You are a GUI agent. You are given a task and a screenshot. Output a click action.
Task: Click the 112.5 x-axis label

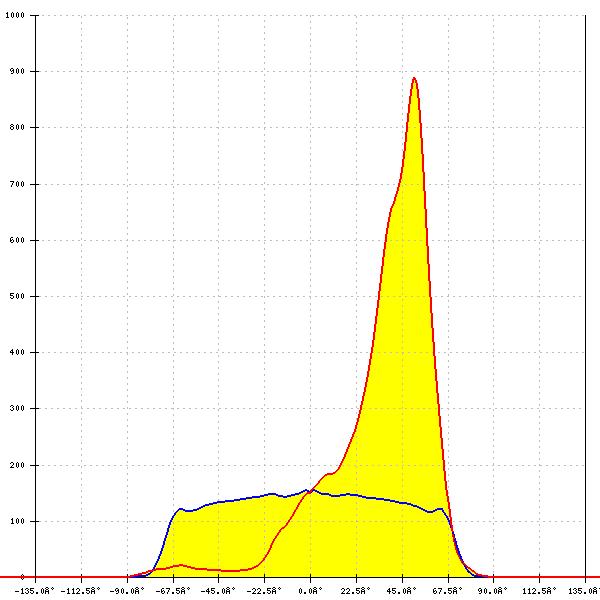tap(539, 591)
